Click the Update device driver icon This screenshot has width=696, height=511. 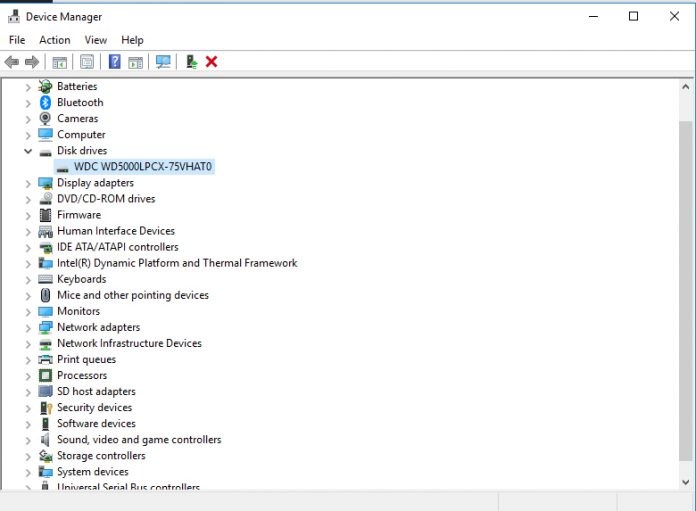point(191,62)
